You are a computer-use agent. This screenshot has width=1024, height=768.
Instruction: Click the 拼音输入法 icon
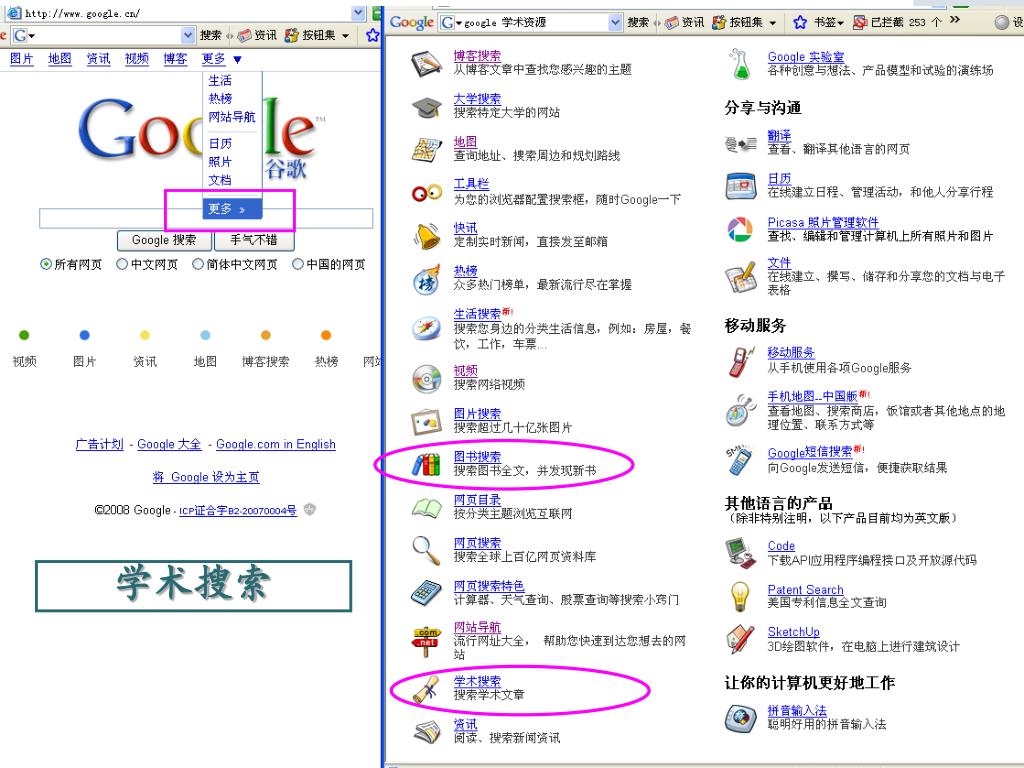(741, 718)
